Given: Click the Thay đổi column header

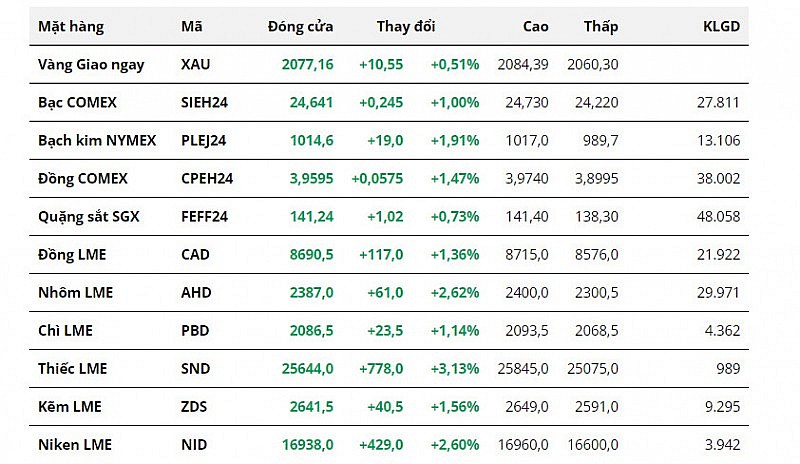Looking at the screenshot, I should [406, 27].
